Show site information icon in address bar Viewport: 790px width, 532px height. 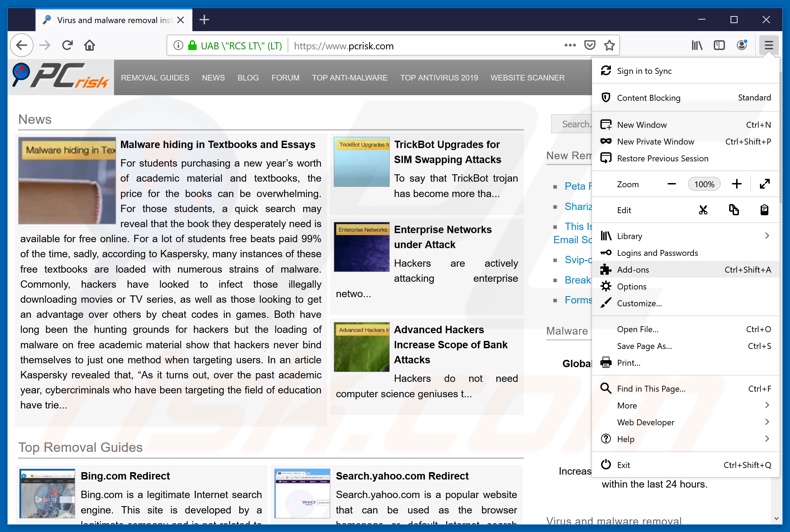click(x=178, y=45)
